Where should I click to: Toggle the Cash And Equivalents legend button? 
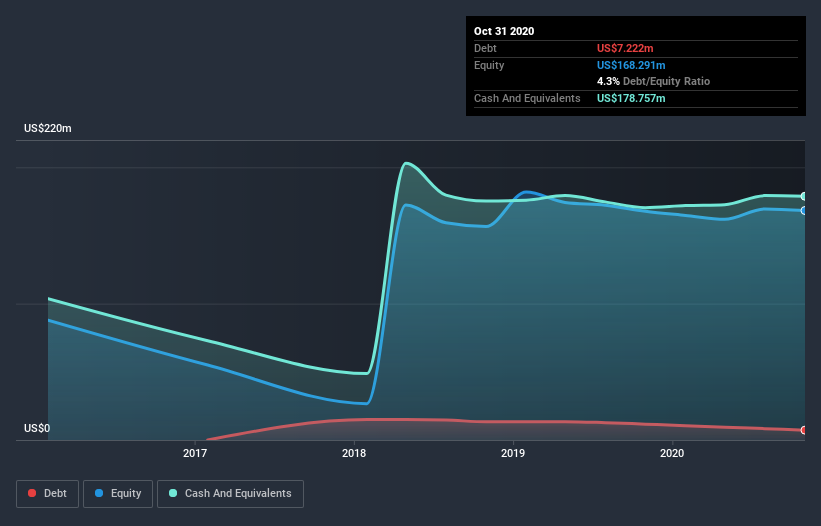[230, 494]
